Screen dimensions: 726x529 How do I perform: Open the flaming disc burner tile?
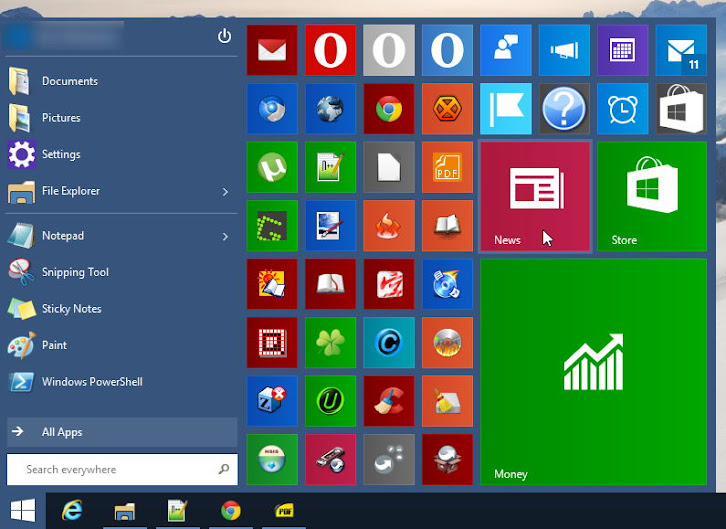tap(447, 342)
